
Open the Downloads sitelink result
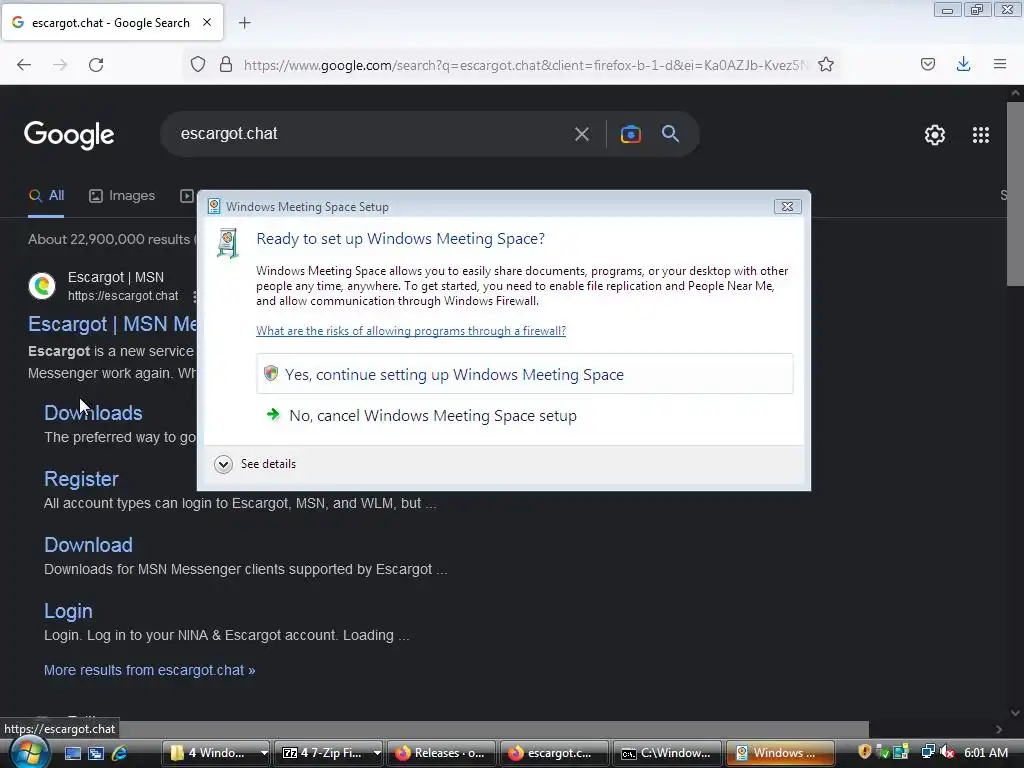[x=93, y=413]
